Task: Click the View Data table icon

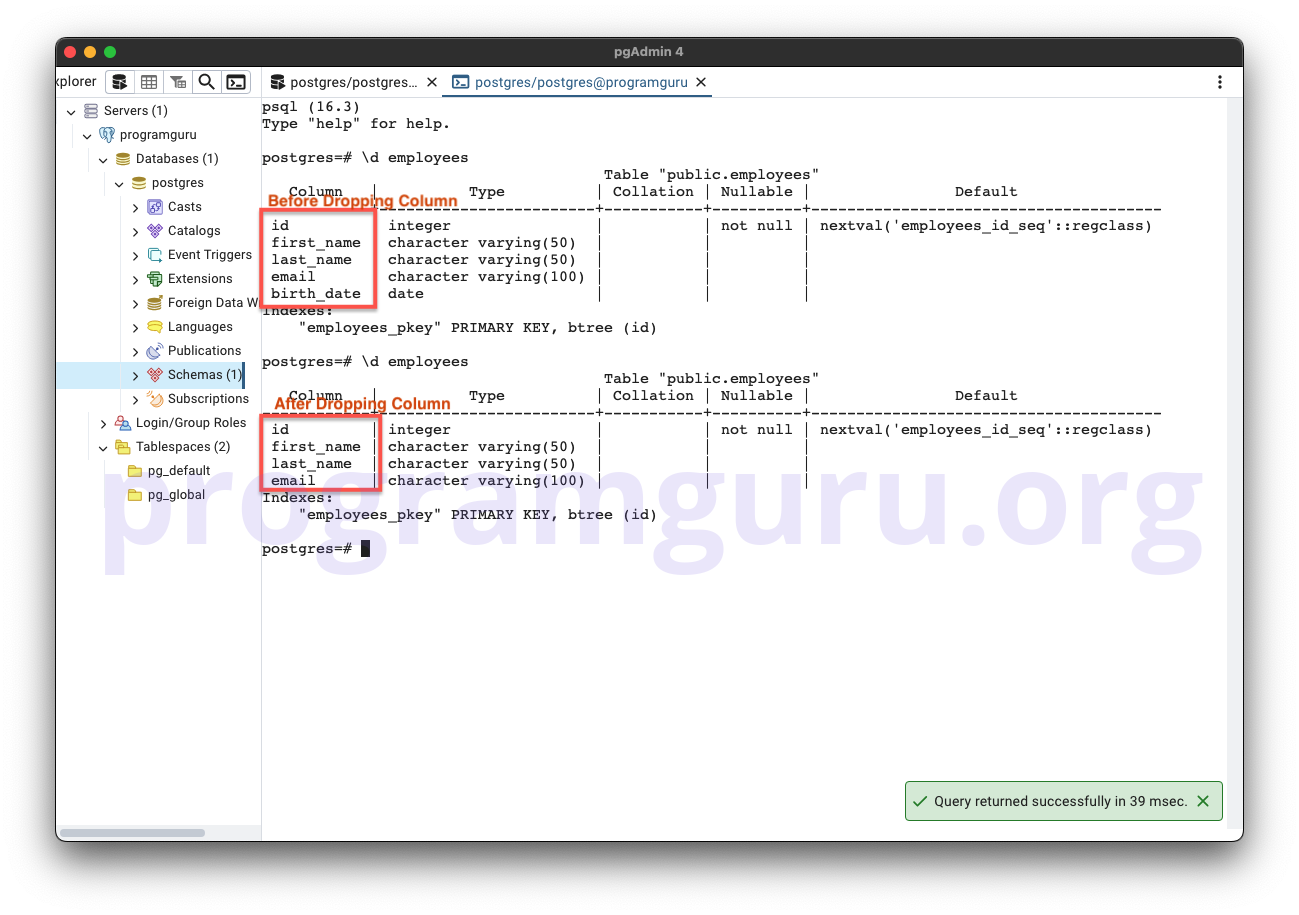Action: click(148, 82)
